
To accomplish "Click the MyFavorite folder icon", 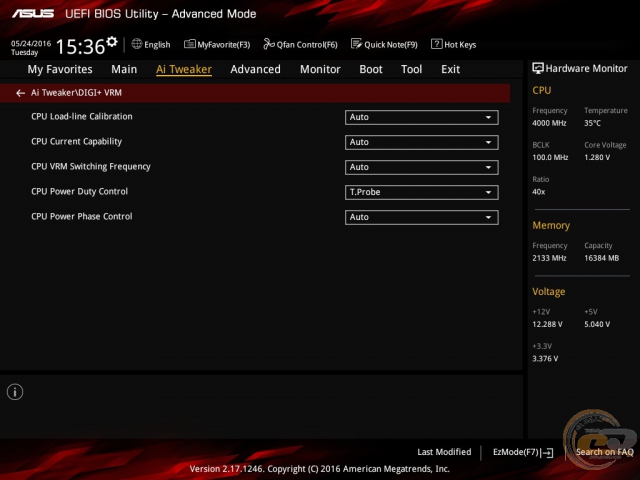I will pyautogui.click(x=189, y=44).
